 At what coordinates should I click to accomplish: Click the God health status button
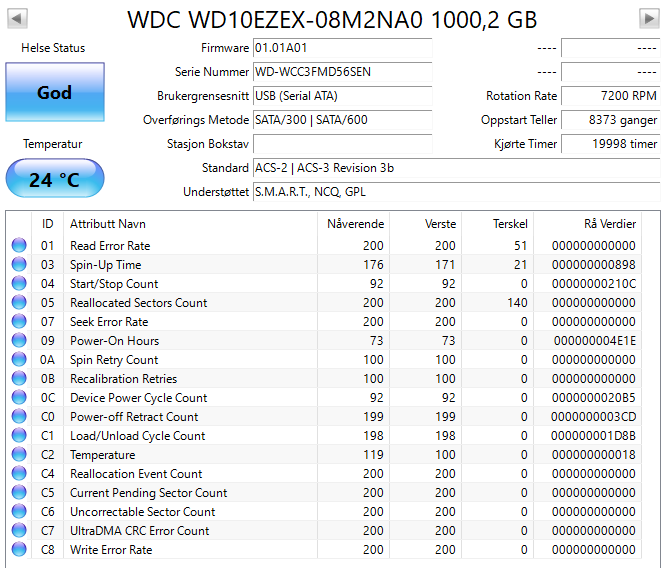54,93
